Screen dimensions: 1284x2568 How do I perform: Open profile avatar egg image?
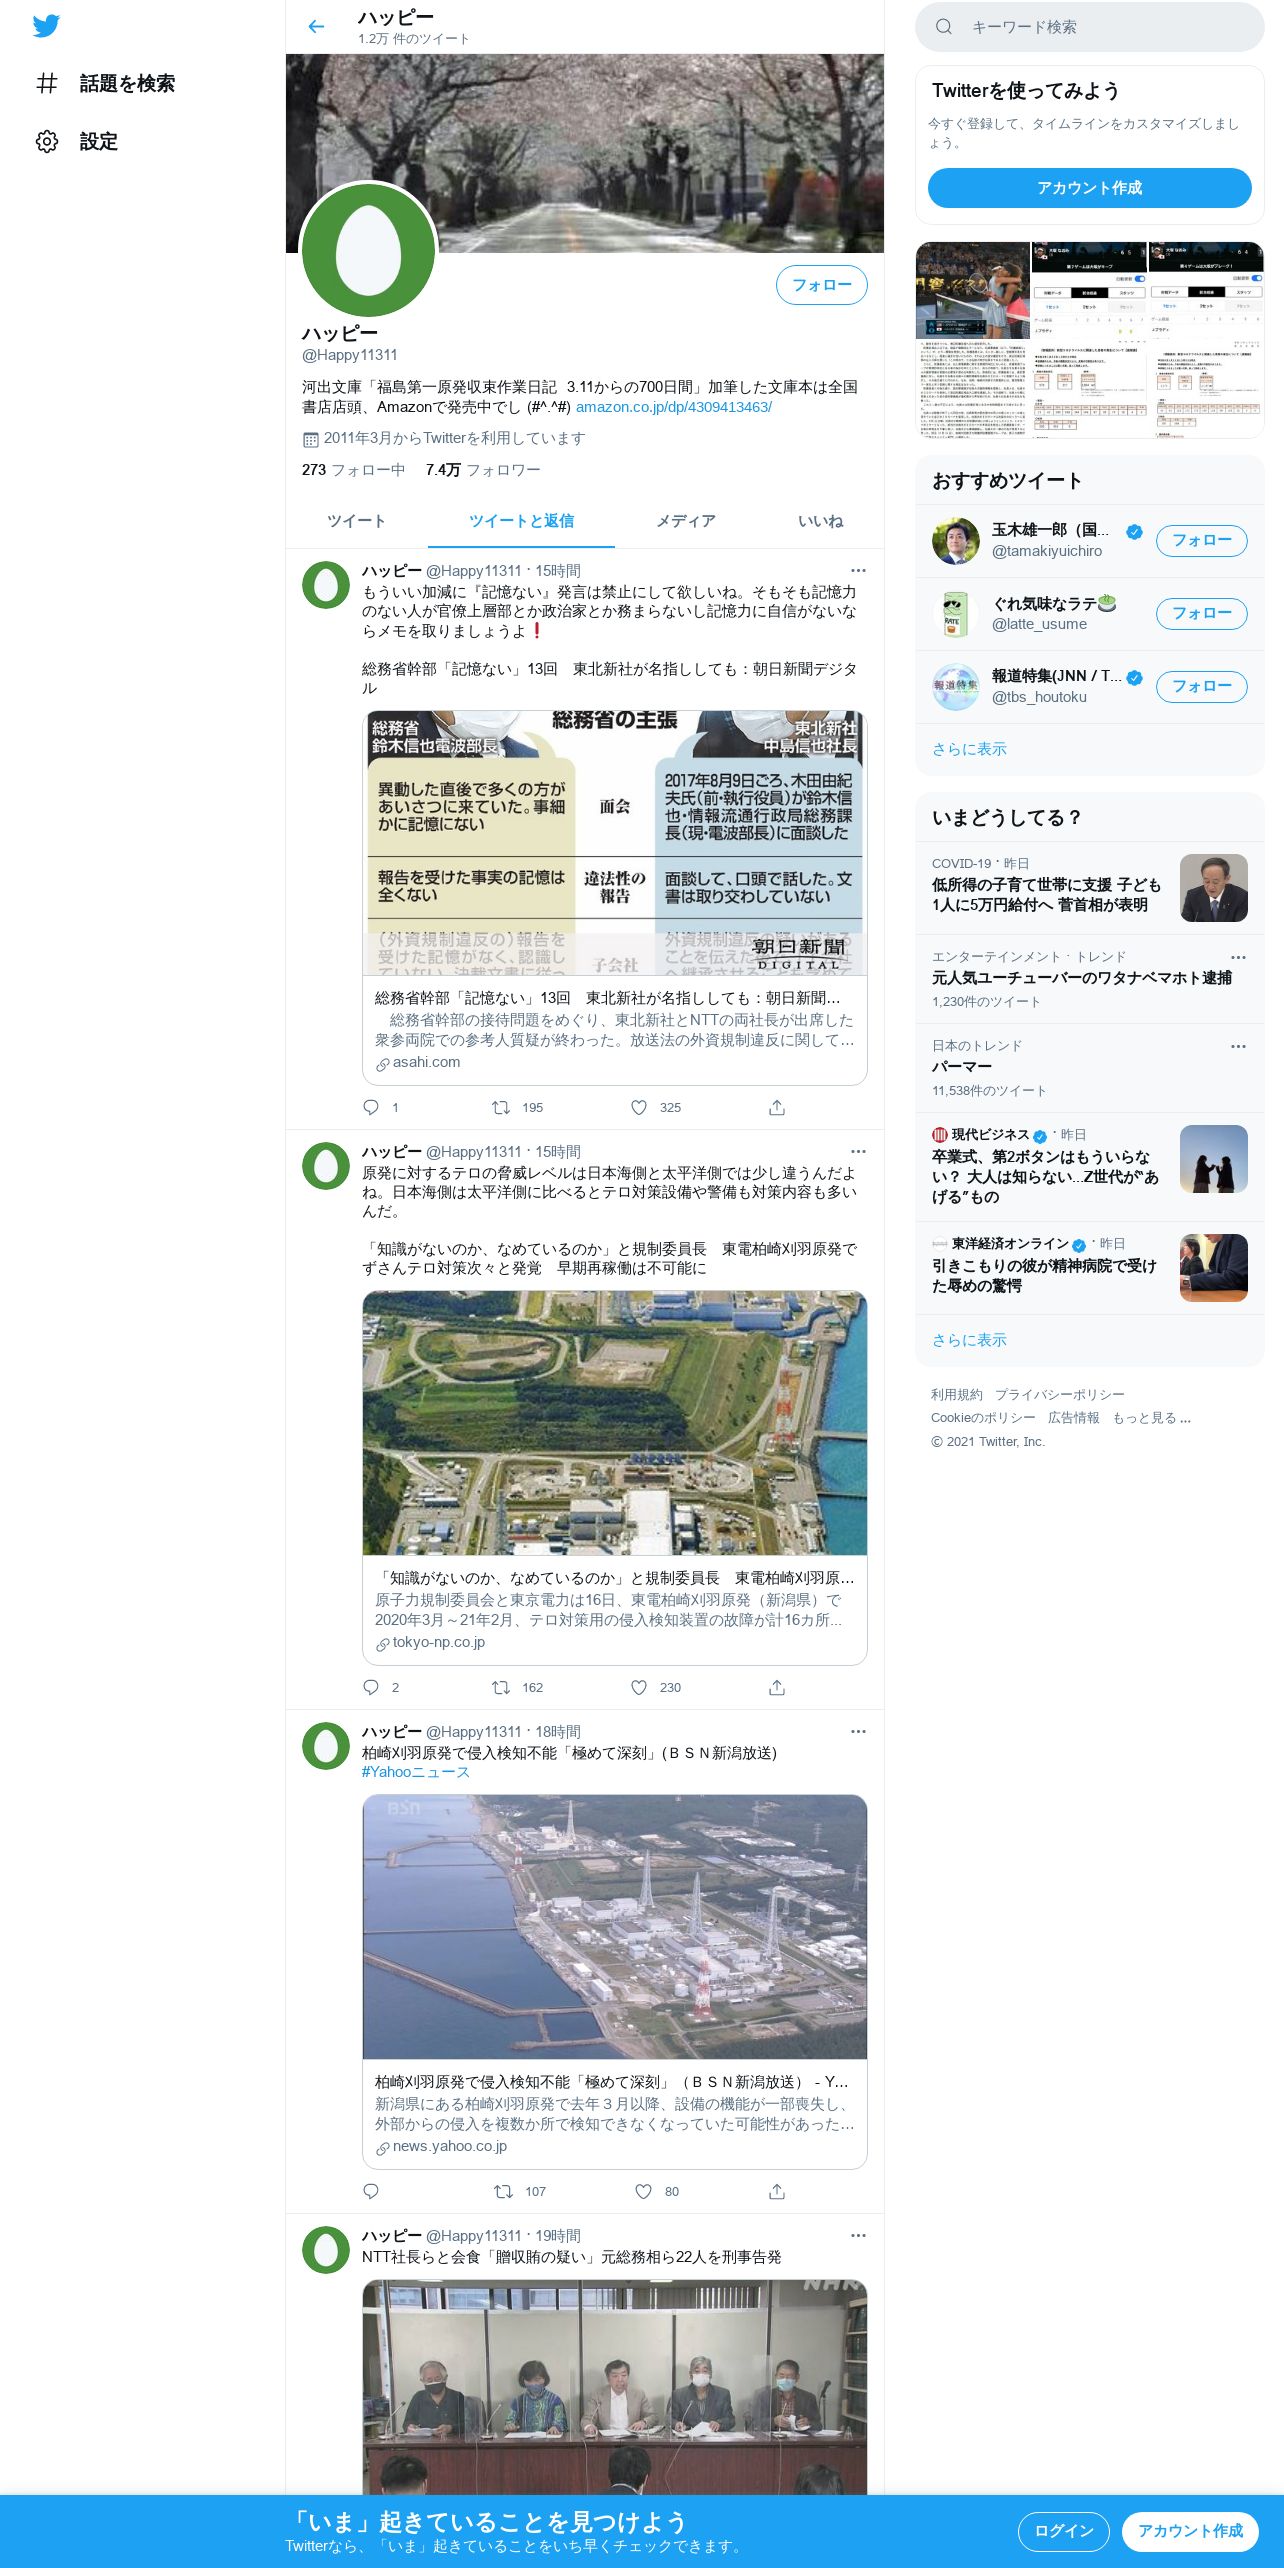[369, 250]
